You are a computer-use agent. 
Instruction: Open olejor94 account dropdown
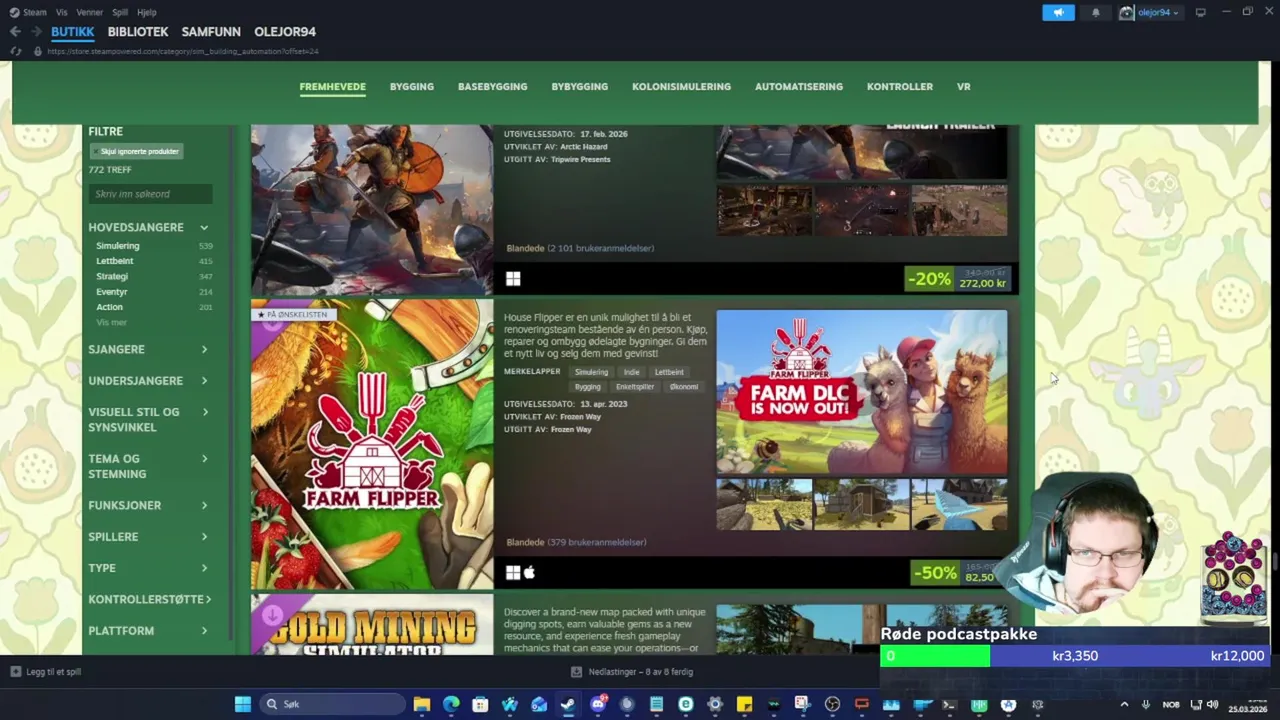(1150, 12)
